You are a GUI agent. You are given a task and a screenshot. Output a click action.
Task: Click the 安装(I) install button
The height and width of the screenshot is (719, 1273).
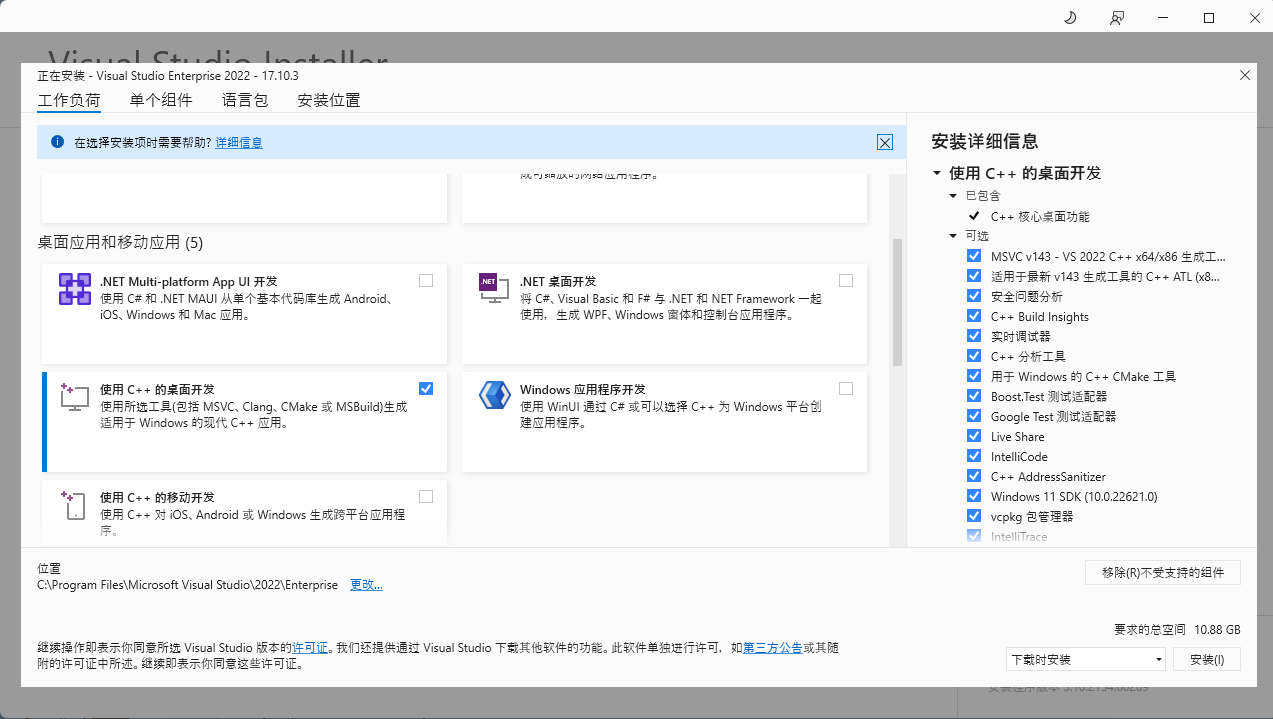1207,660
